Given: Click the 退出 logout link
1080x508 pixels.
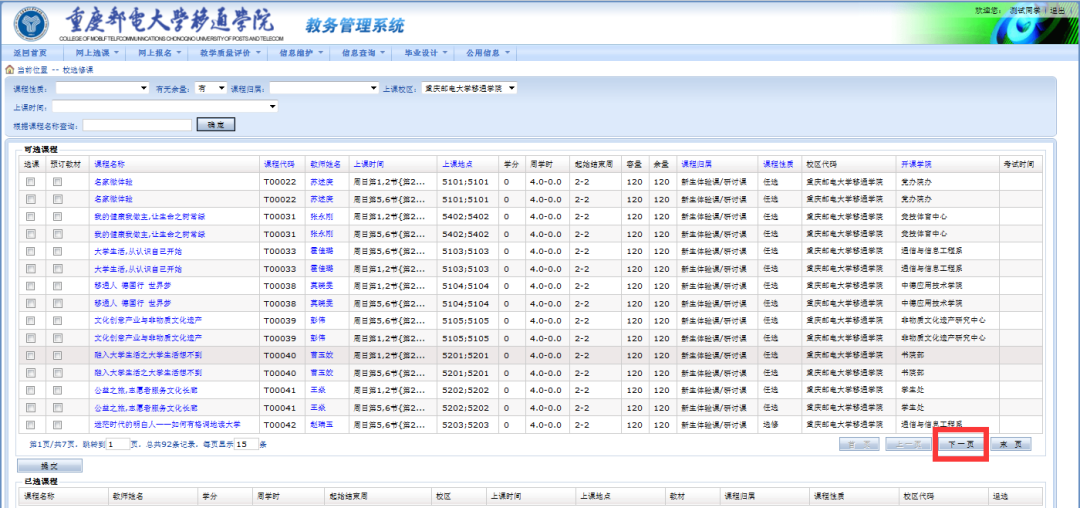Looking at the screenshot, I should click(1057, 10).
